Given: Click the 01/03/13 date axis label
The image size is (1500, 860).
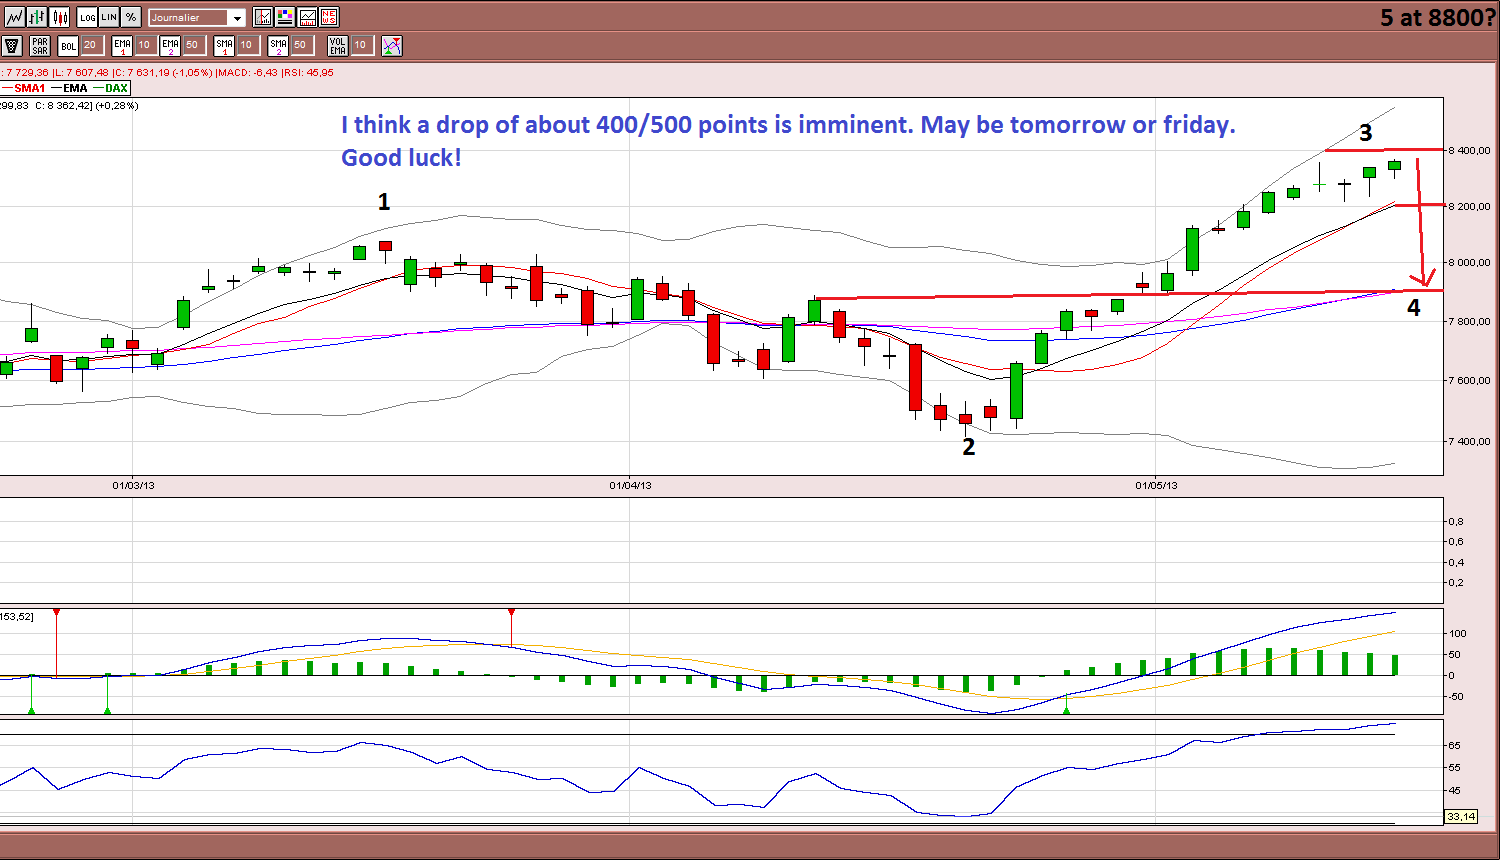Looking at the screenshot, I should click(x=133, y=486).
